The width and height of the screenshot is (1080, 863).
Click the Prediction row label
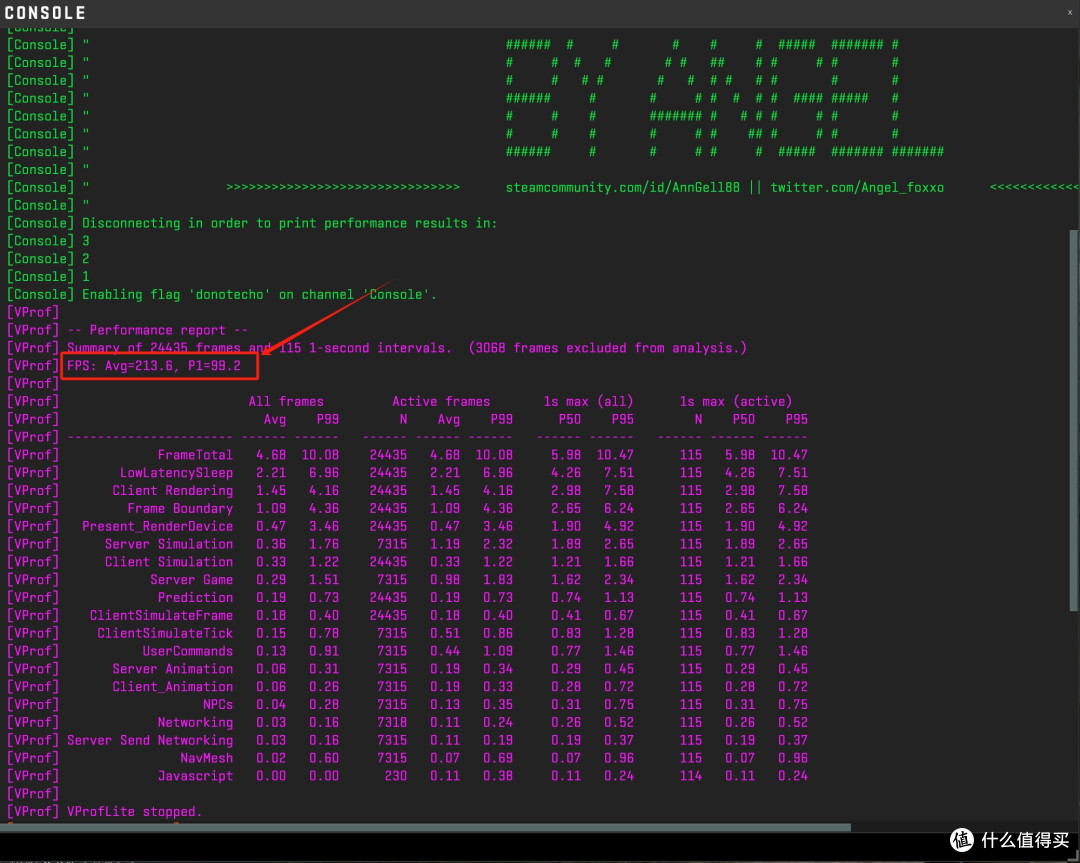195,598
